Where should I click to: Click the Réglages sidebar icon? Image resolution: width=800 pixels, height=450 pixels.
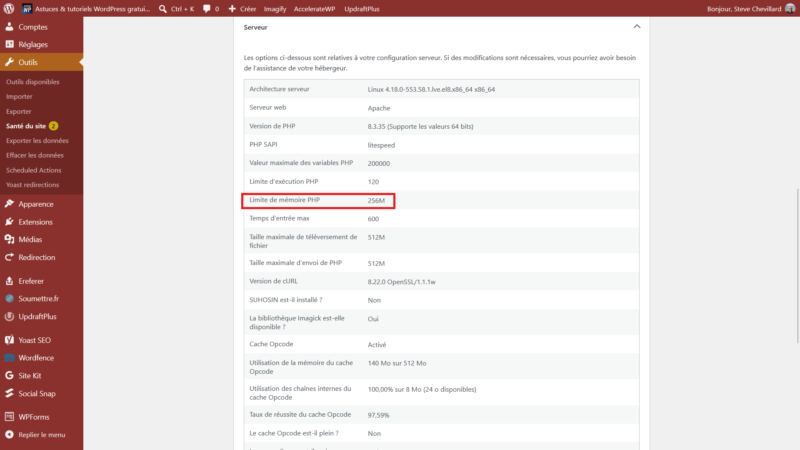tap(9, 44)
